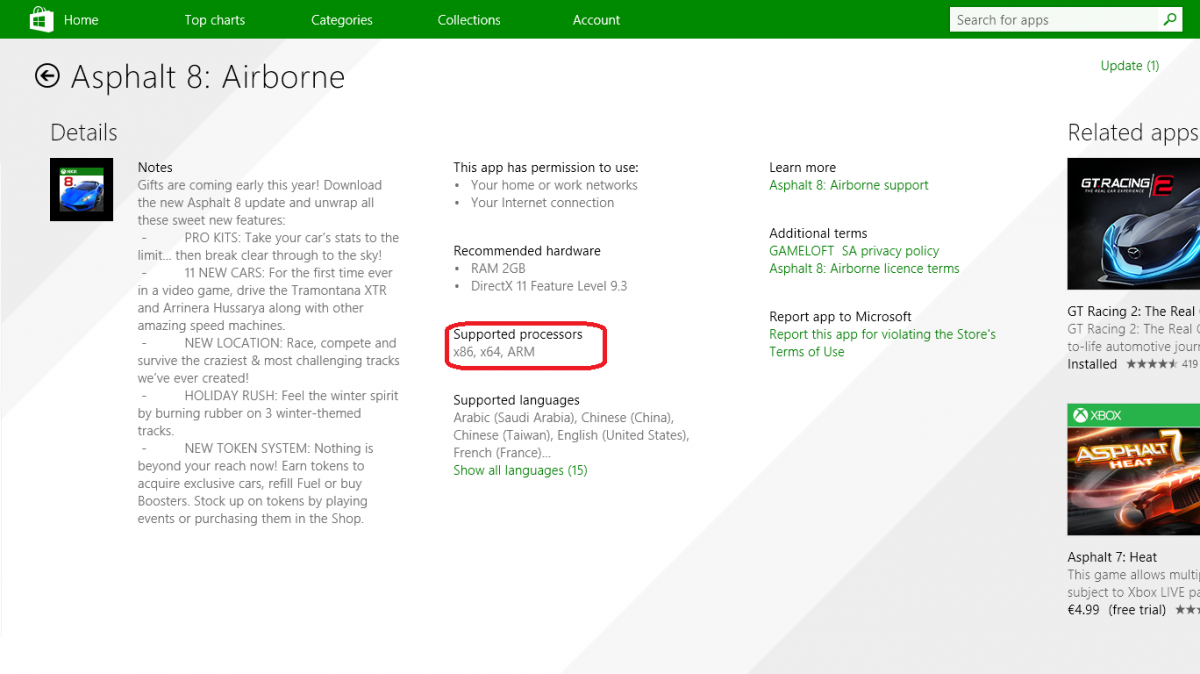This screenshot has width=1200, height=674.
Task: Click the search magnifier icon
Action: point(1169,19)
